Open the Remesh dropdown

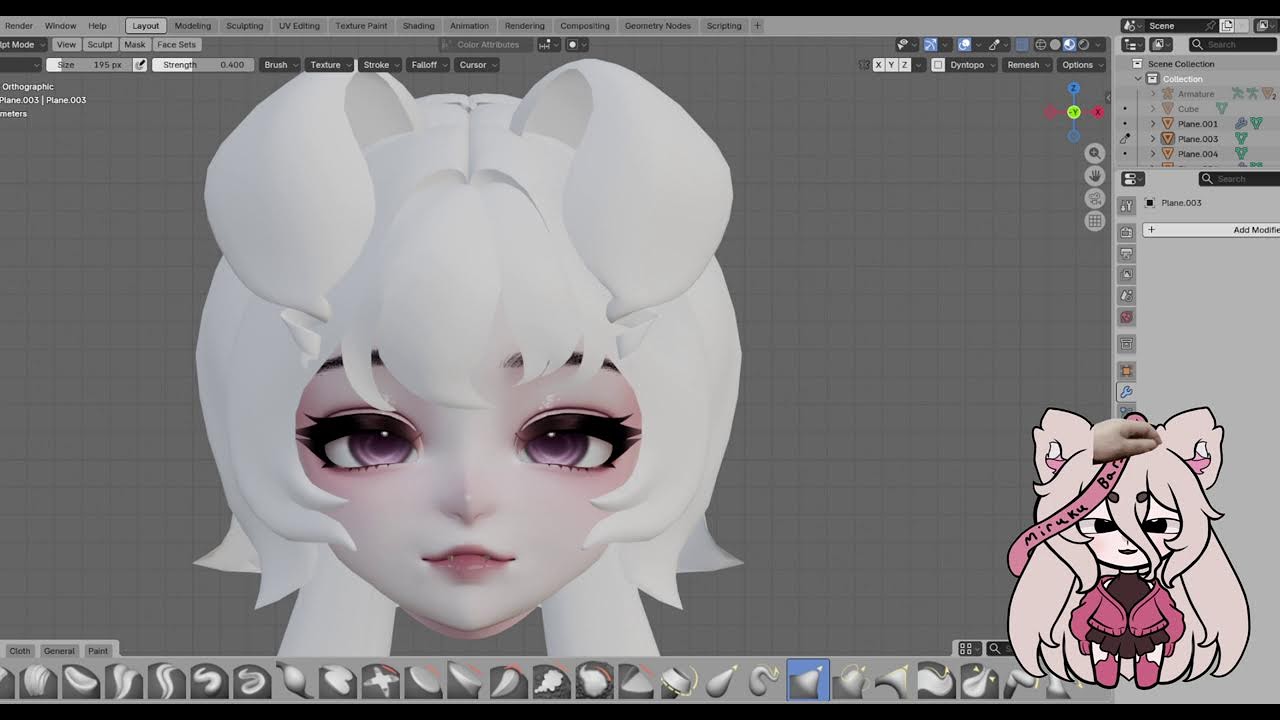pos(1028,65)
